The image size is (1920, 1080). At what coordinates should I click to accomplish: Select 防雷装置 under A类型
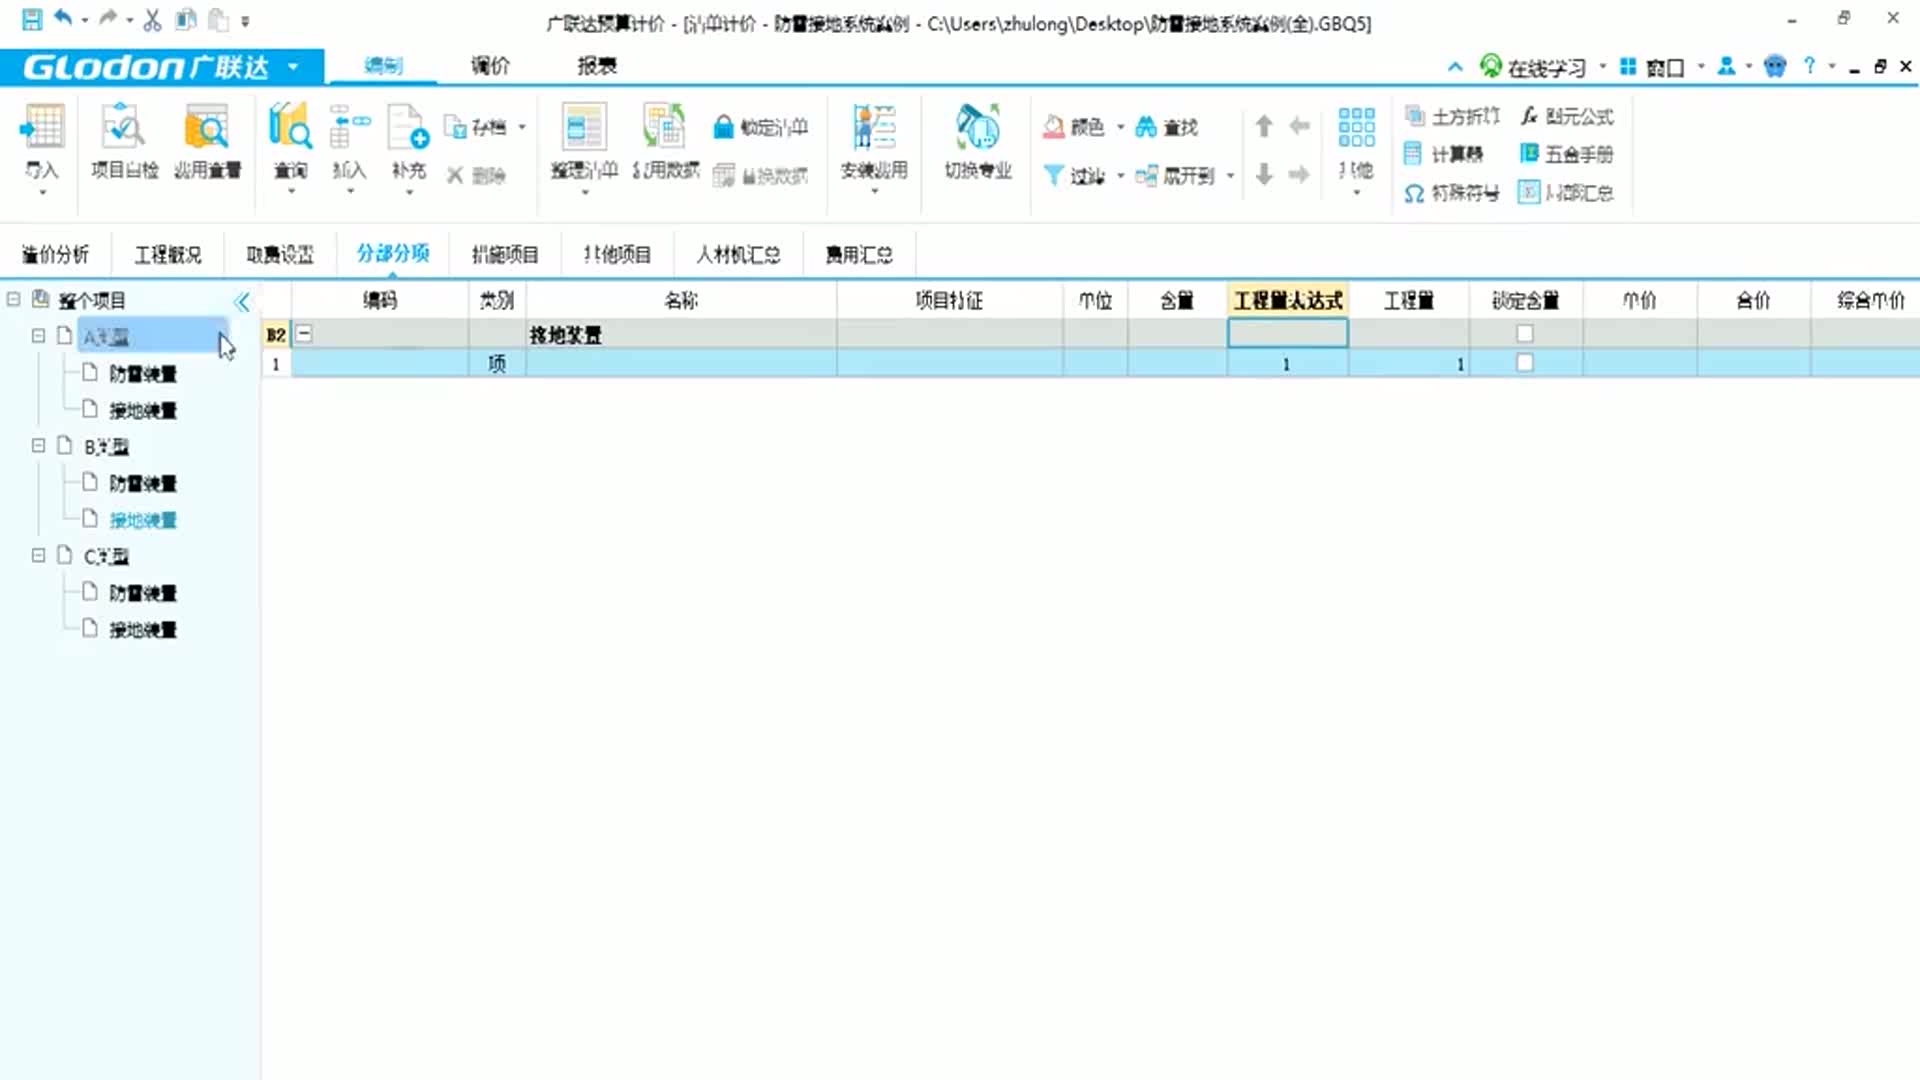[143, 374]
